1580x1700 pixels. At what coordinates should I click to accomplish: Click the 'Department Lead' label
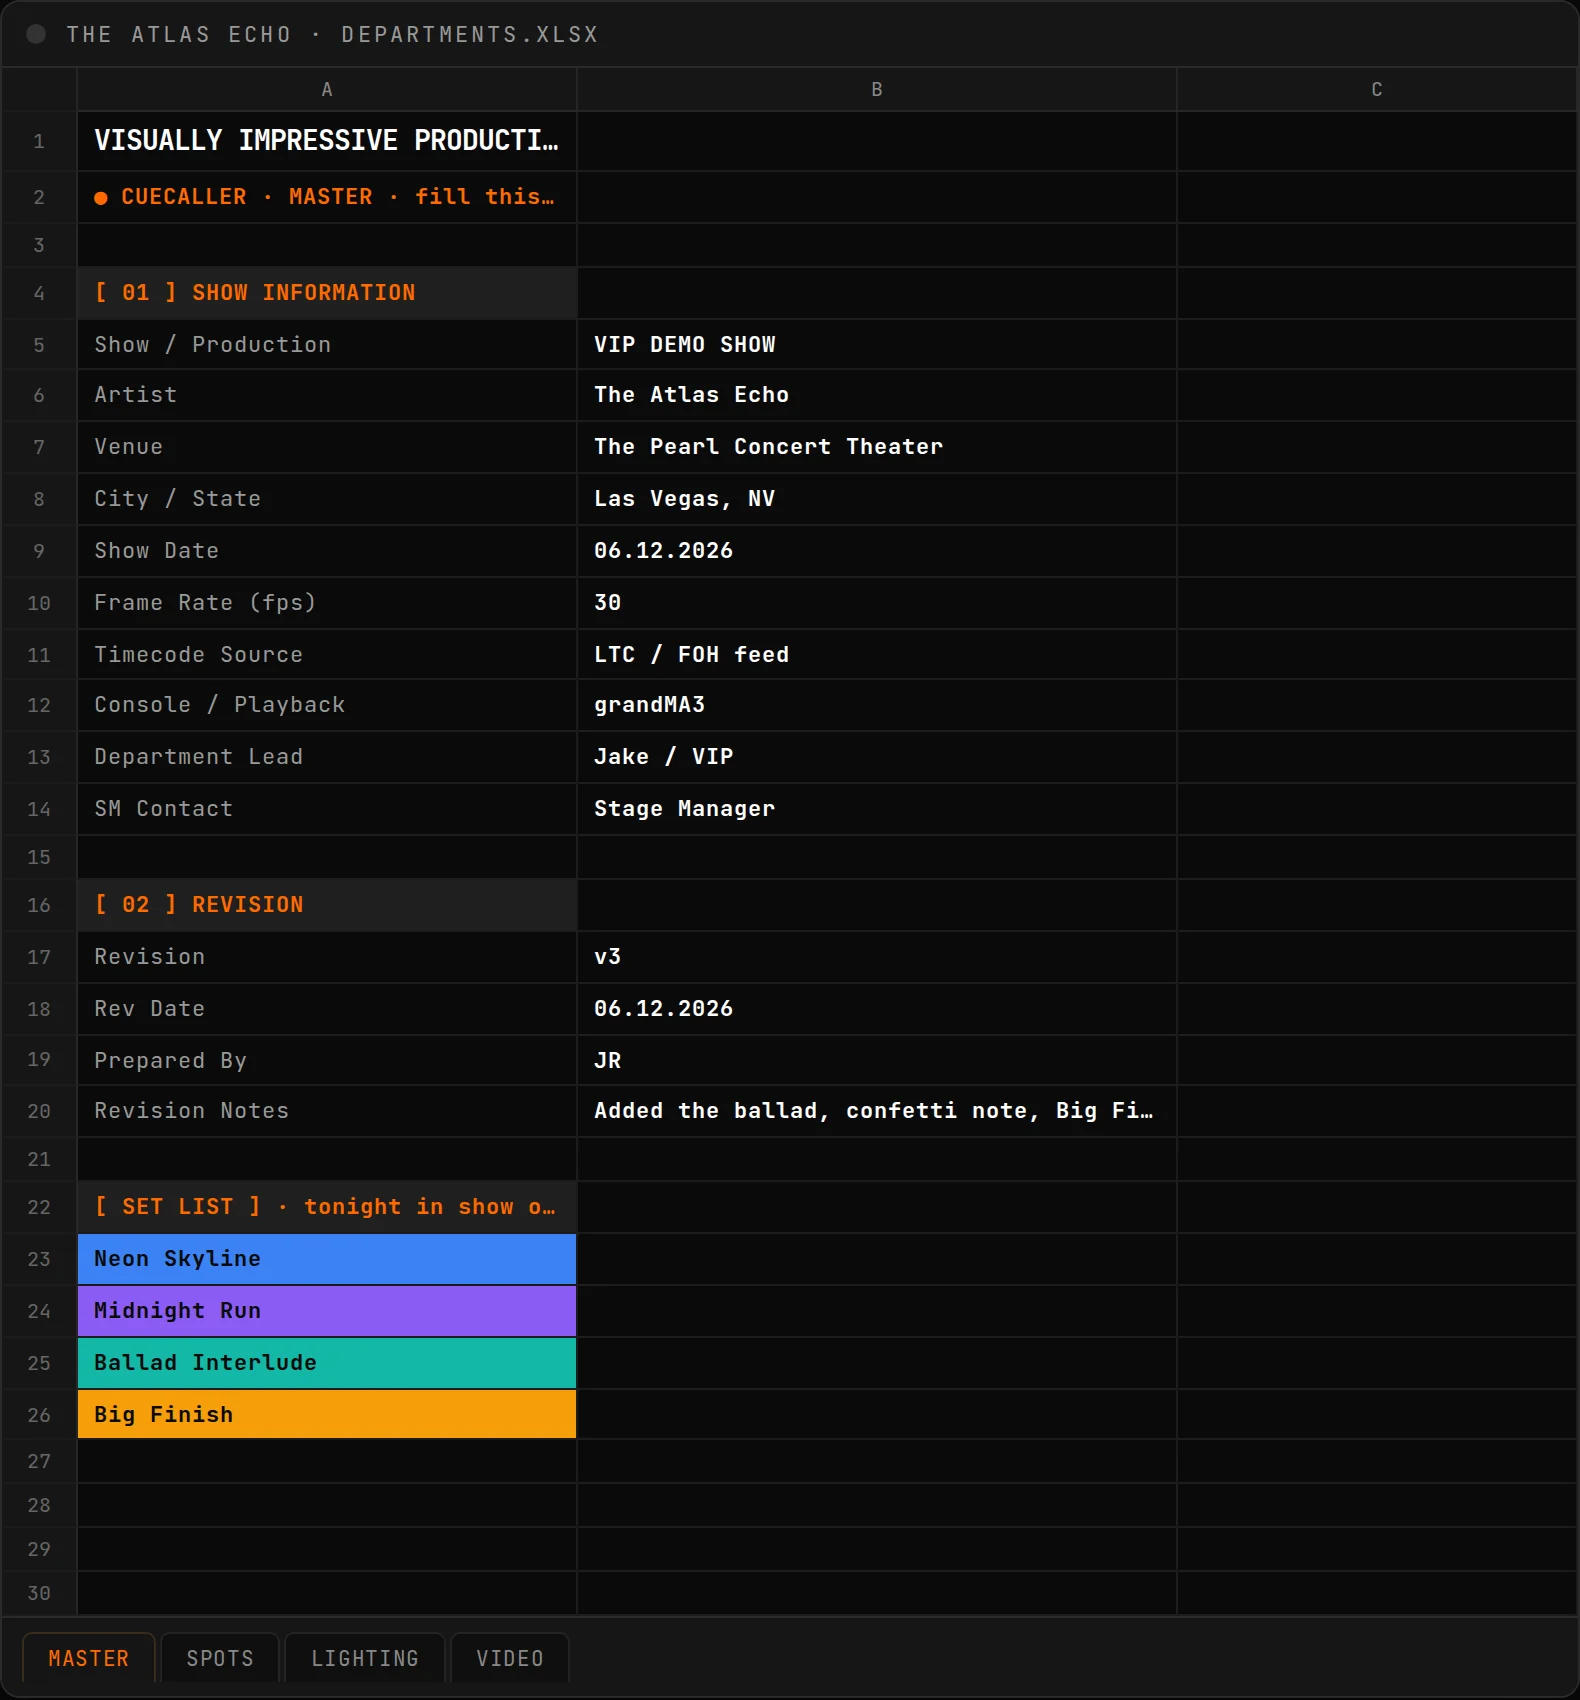(327, 757)
